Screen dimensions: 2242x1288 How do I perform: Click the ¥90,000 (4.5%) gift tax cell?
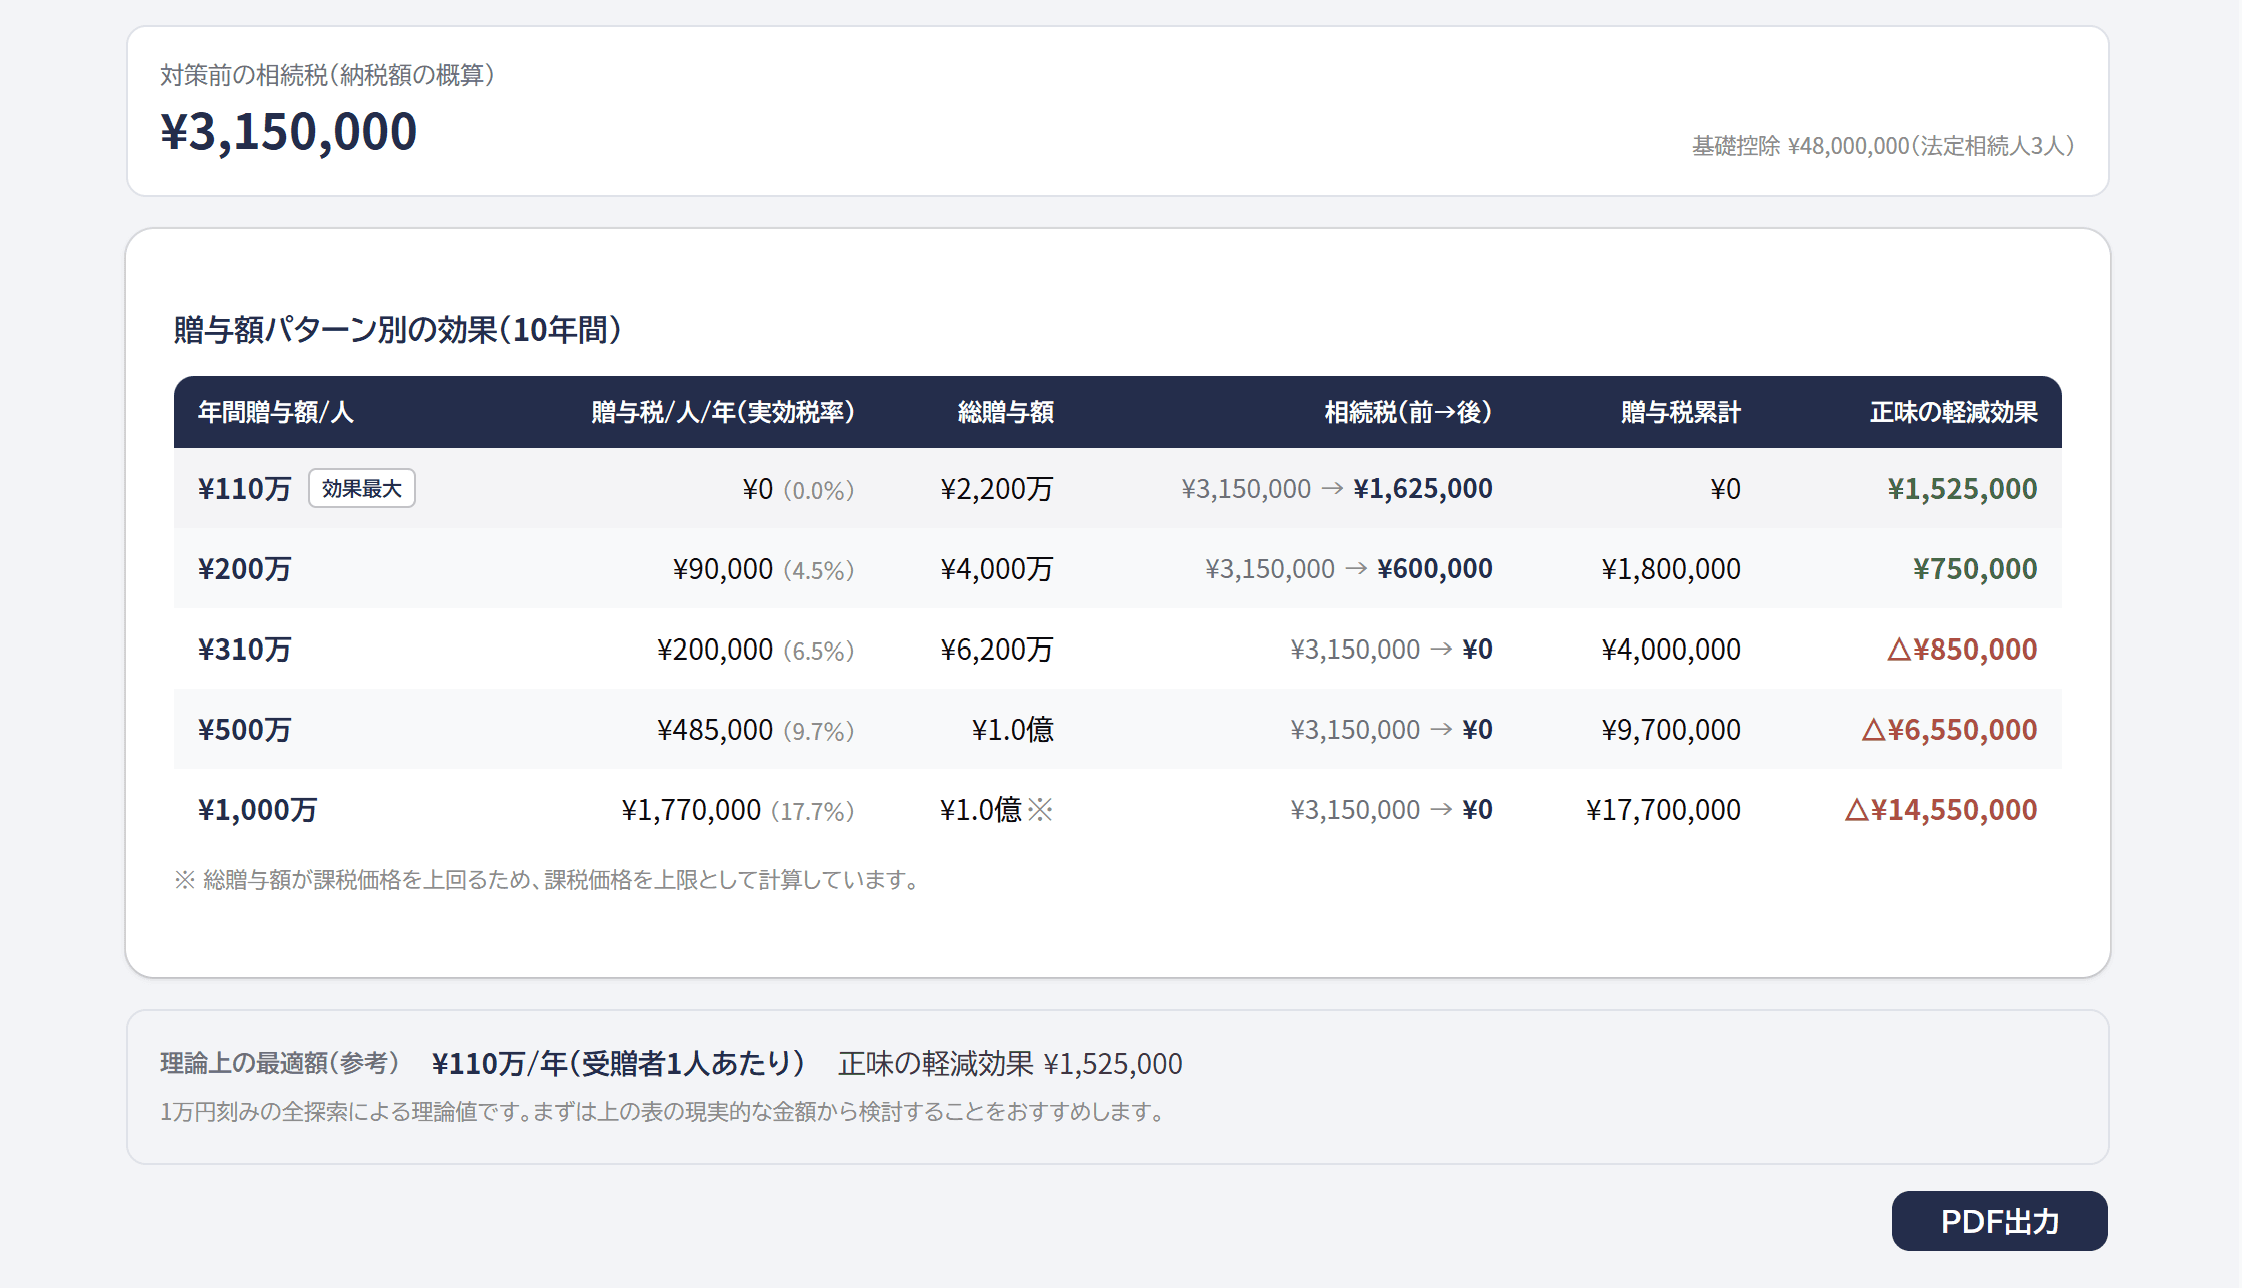click(763, 568)
